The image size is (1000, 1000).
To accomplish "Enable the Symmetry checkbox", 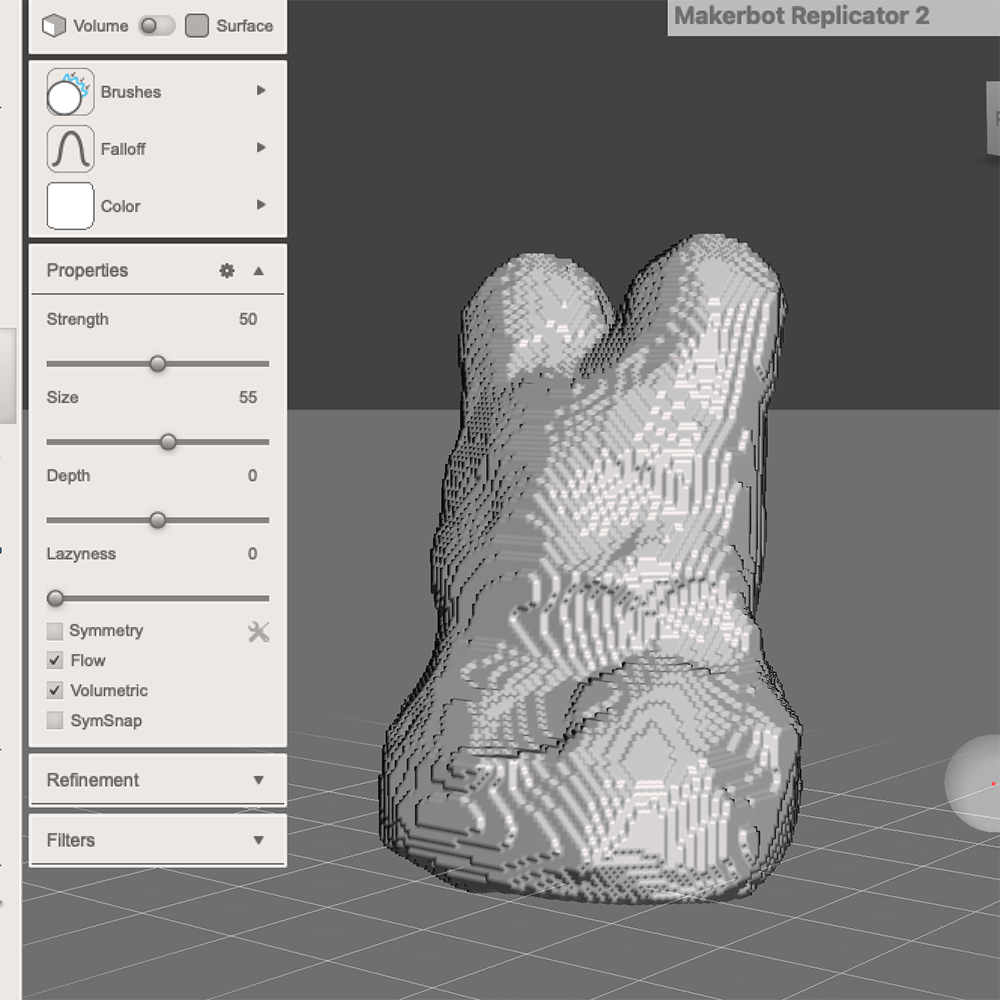I will tap(55, 631).
